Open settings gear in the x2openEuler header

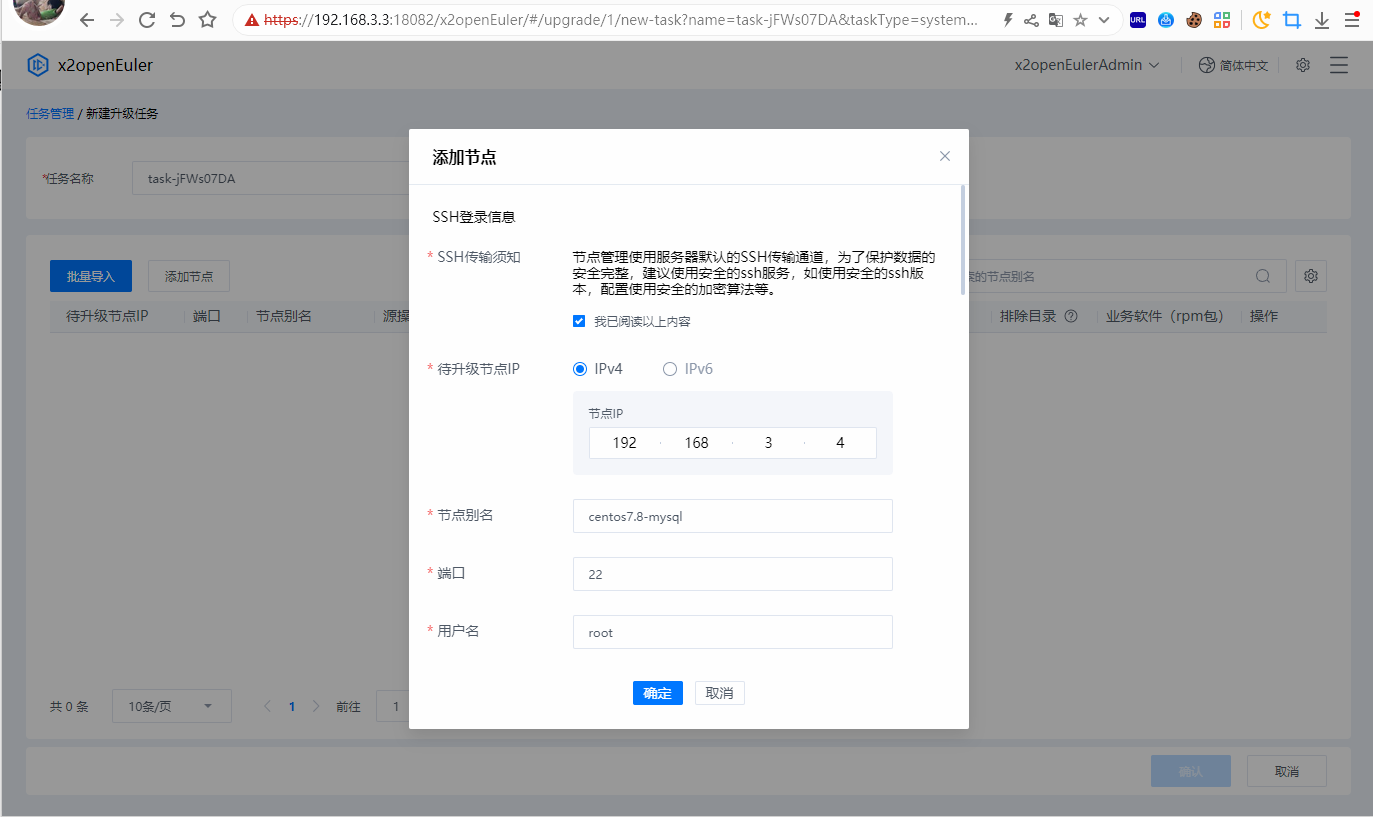click(x=1303, y=65)
